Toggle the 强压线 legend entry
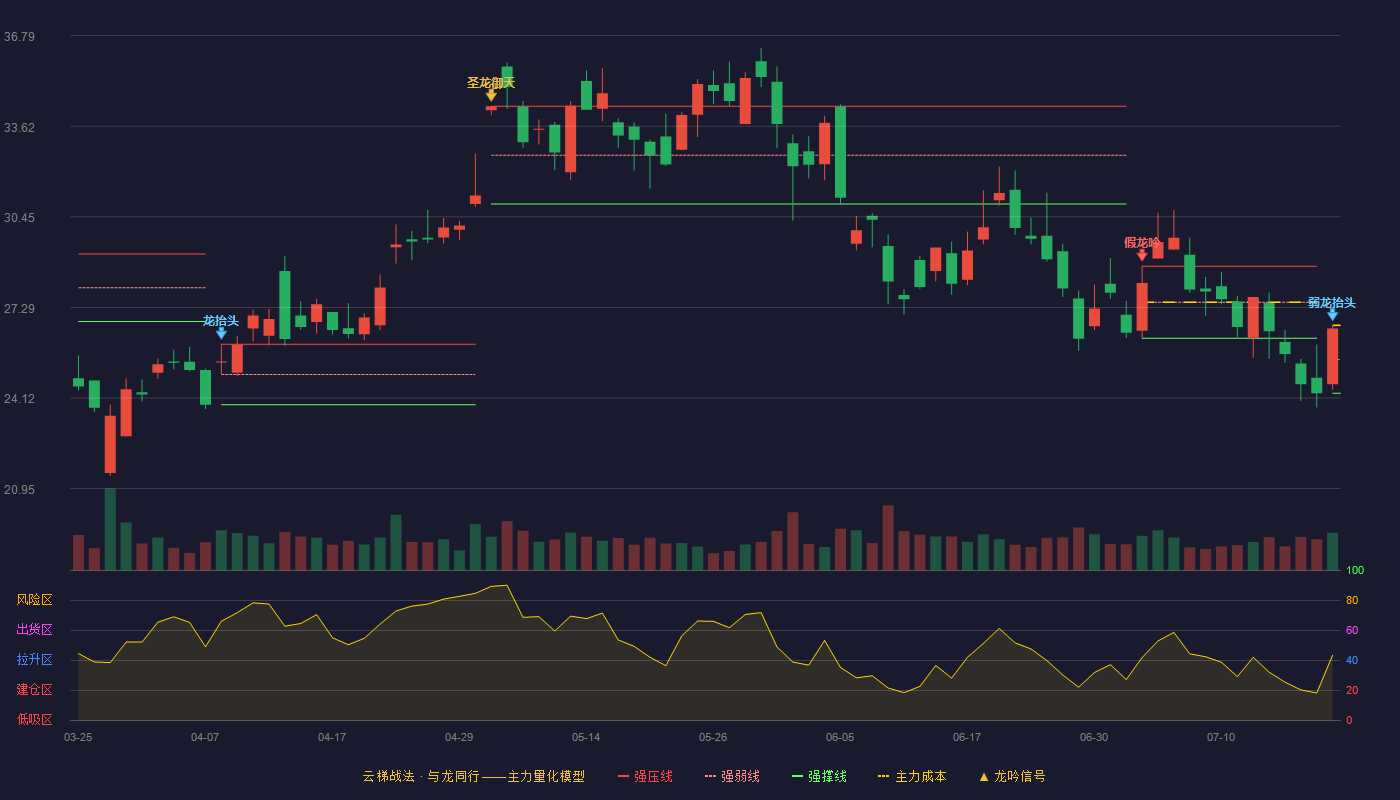 pyautogui.click(x=645, y=776)
